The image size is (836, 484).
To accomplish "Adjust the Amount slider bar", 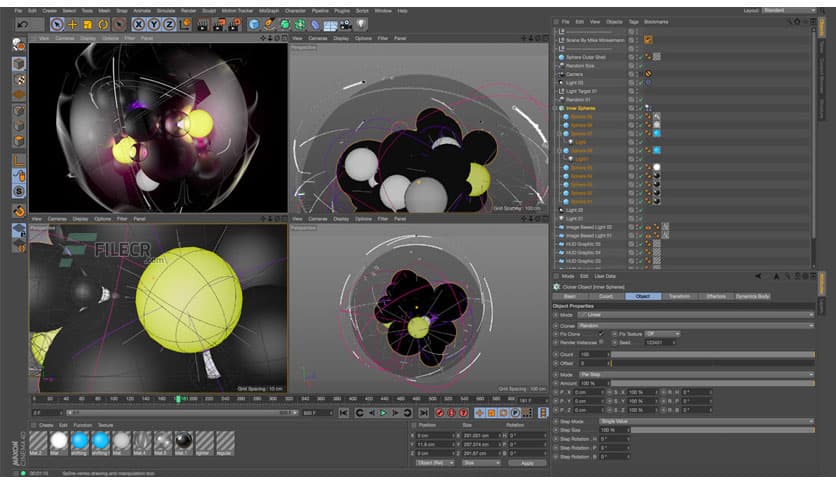I will [x=712, y=383].
